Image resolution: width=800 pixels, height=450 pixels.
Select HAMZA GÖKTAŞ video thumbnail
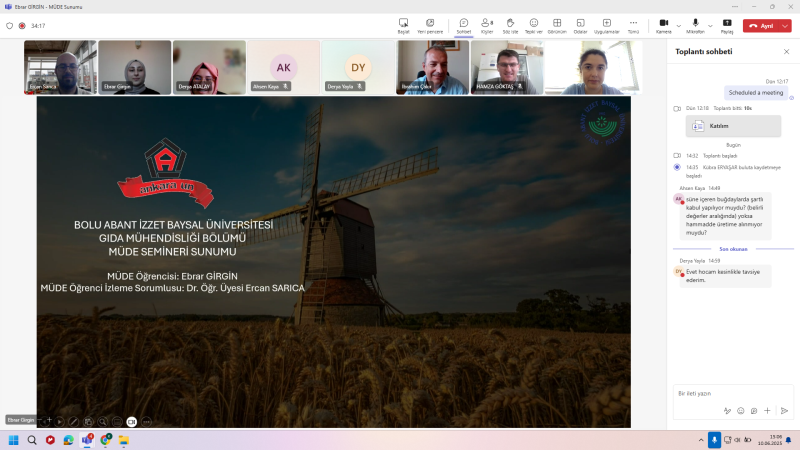(507, 67)
